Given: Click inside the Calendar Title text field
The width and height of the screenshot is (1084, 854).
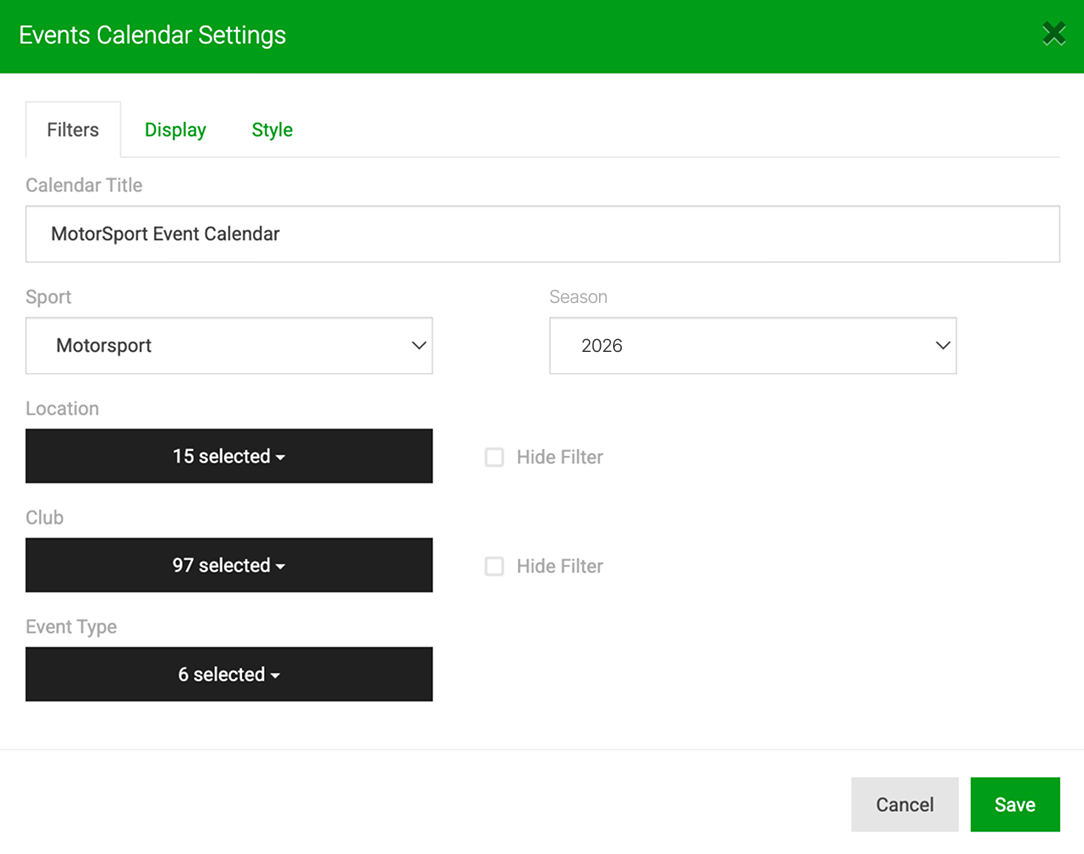Looking at the screenshot, I should [x=543, y=234].
